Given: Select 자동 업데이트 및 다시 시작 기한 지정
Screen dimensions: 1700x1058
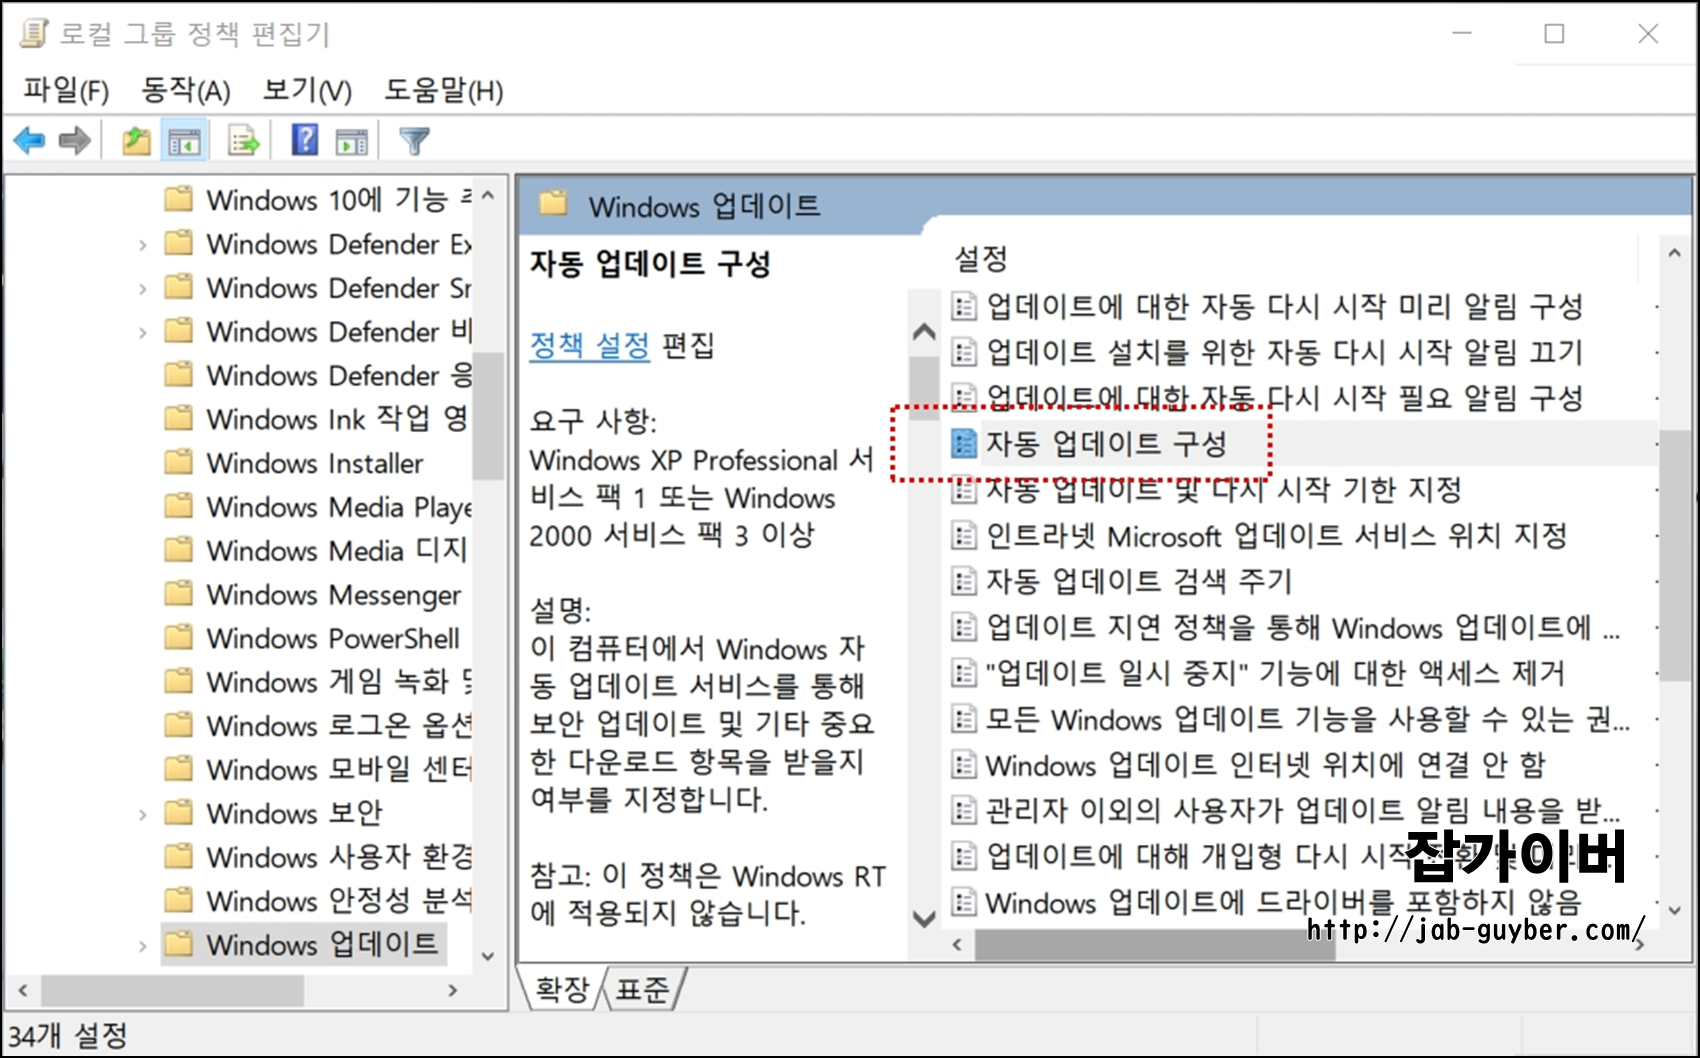Looking at the screenshot, I should pos(1207,489).
